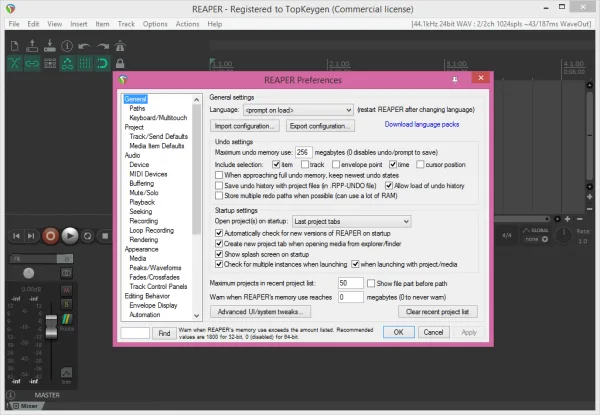600x415 pixels.
Task: Open the Track menu
Action: [x=126, y=24]
